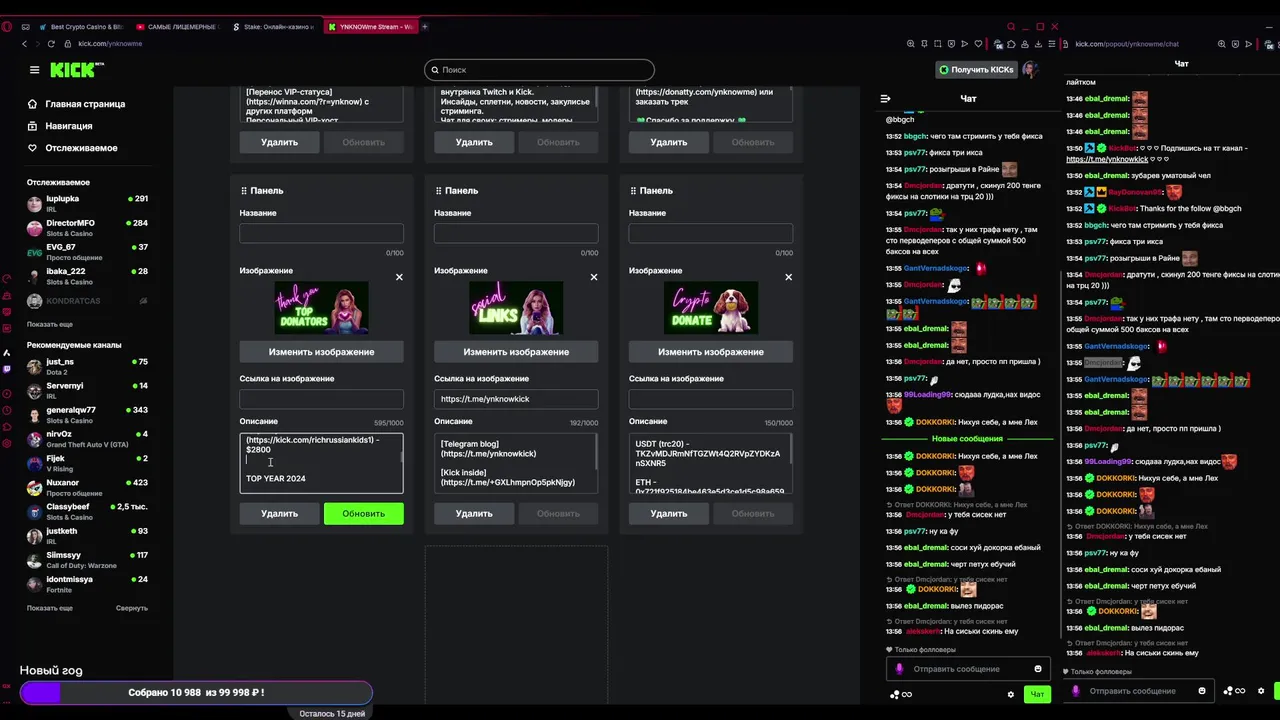Image resolution: width=1280 pixels, height=720 pixels.
Task: Click description box with USDT address
Action: tap(711, 463)
